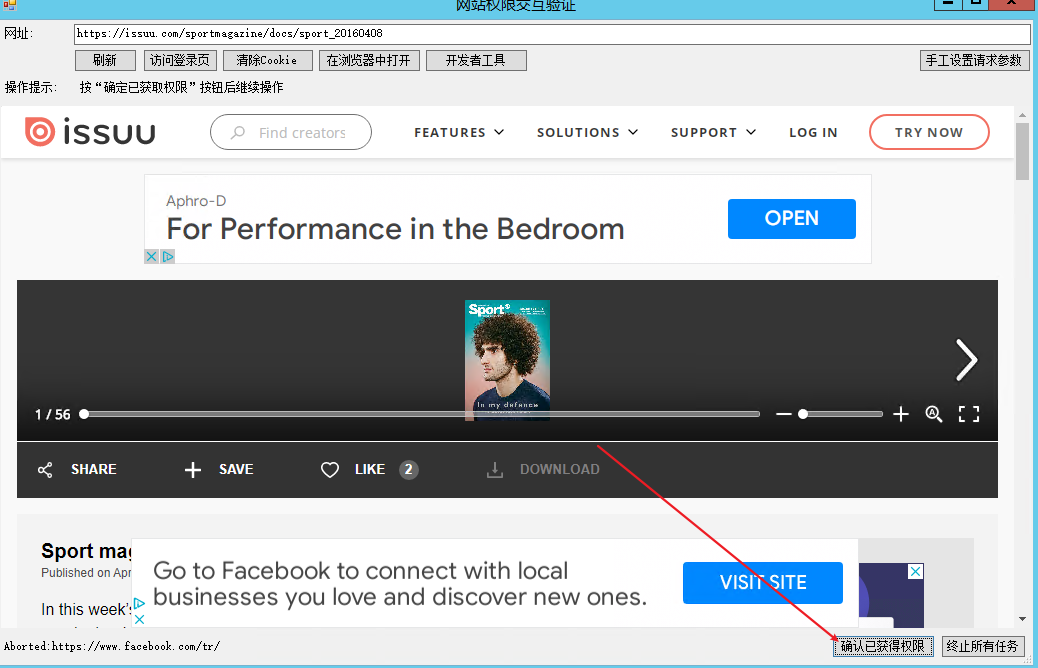Image resolution: width=1038 pixels, height=668 pixels.
Task: Expand the Features dropdown menu
Action: 459,132
